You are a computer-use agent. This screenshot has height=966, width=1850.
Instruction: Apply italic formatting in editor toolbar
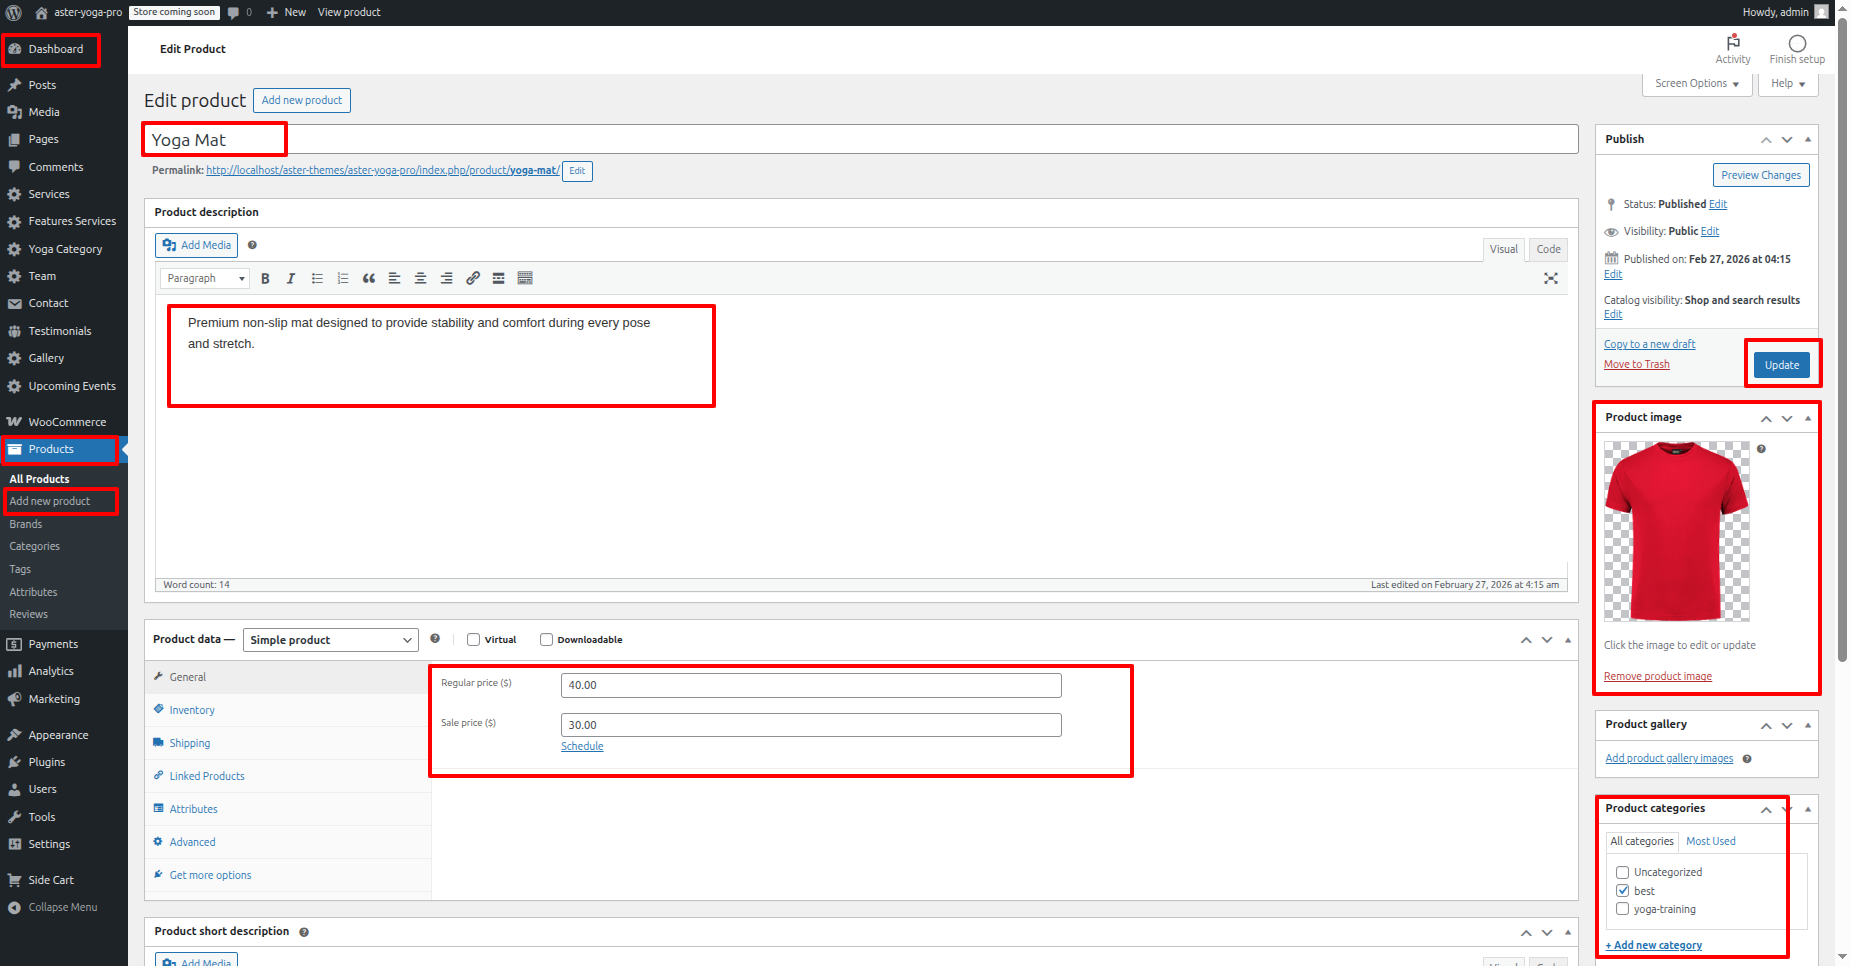pyautogui.click(x=291, y=279)
